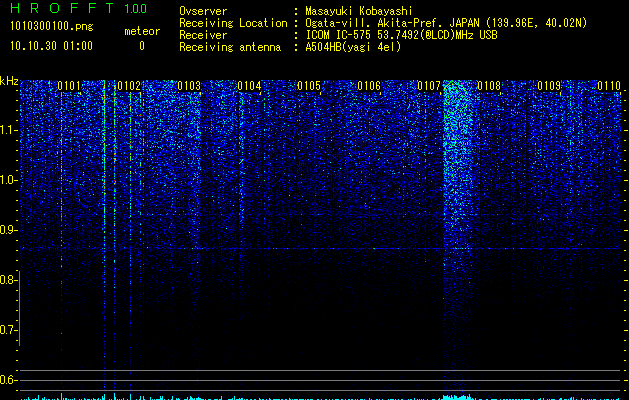This screenshot has width=629, height=400.
Task: Click the observer name Masayuki Kobayashi
Action: tap(359, 11)
